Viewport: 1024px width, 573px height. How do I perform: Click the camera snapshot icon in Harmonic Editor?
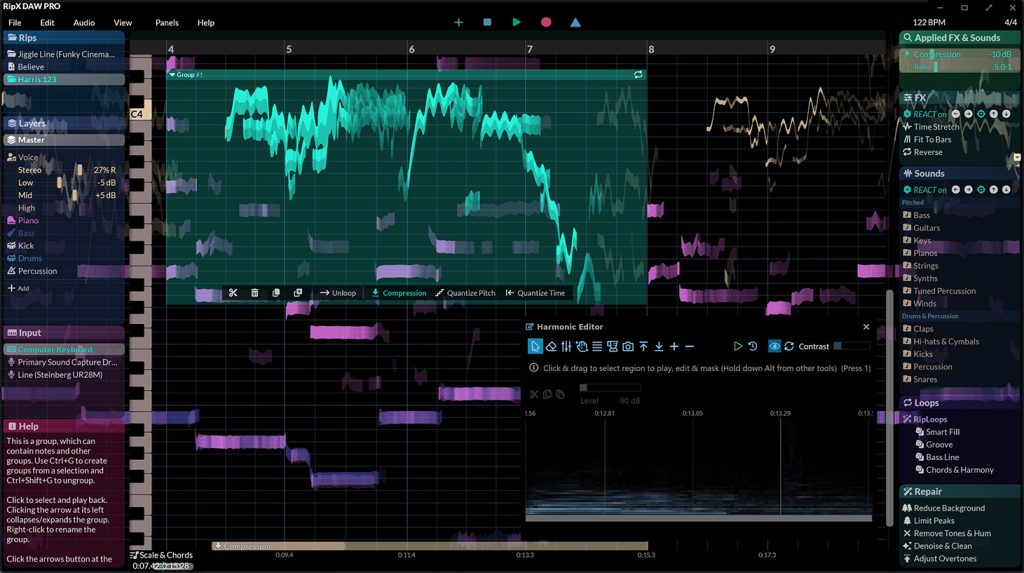627,346
